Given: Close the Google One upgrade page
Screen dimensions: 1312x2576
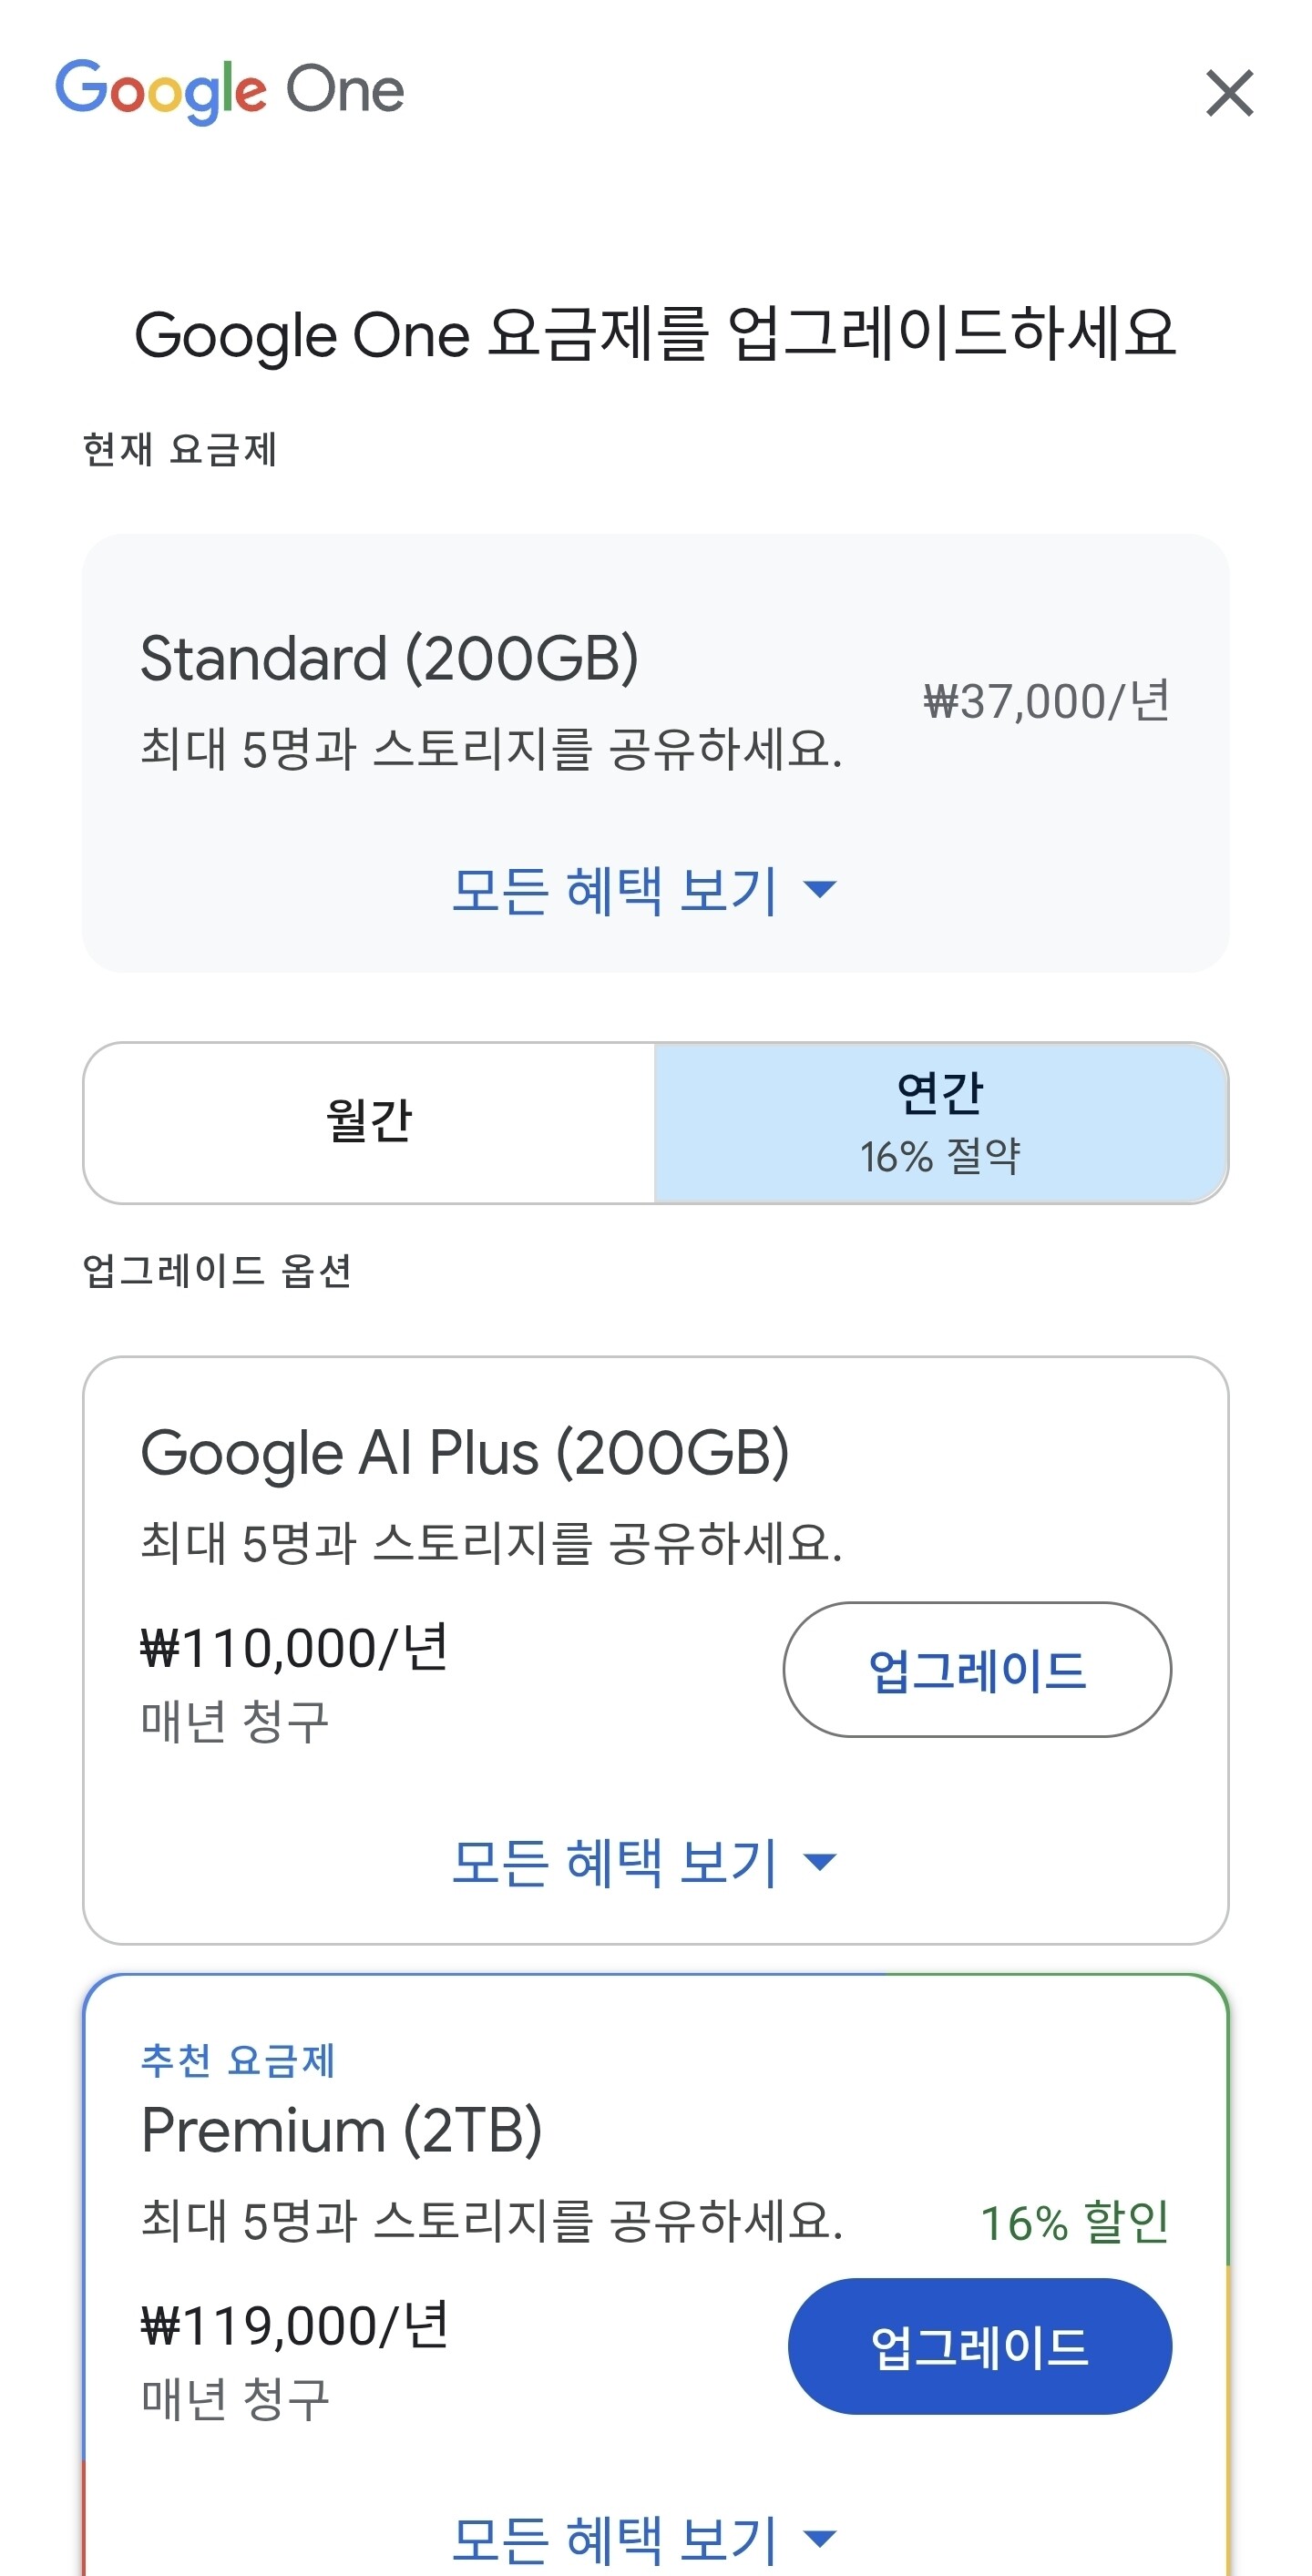Looking at the screenshot, I should [1229, 93].
